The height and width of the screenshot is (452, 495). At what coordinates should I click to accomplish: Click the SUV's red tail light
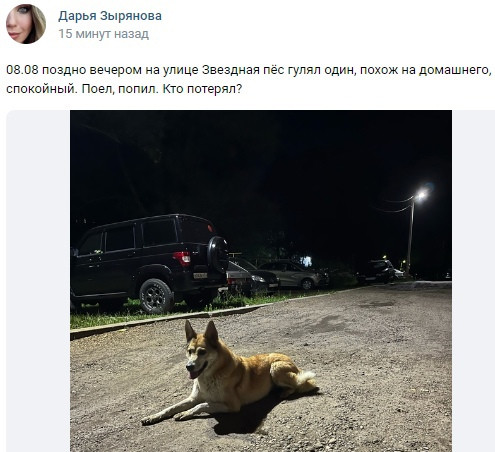tap(182, 258)
